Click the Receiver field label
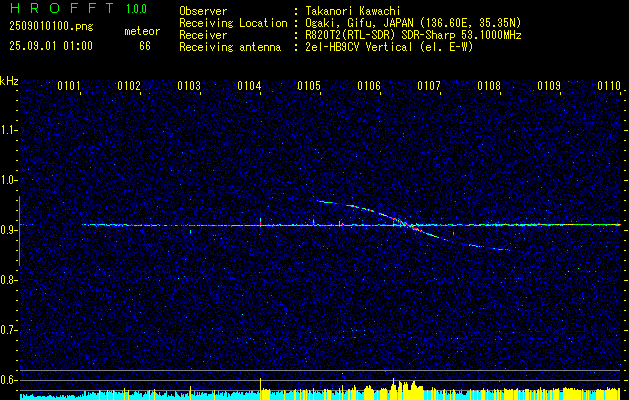This screenshot has width=629, height=400. [x=203, y=35]
